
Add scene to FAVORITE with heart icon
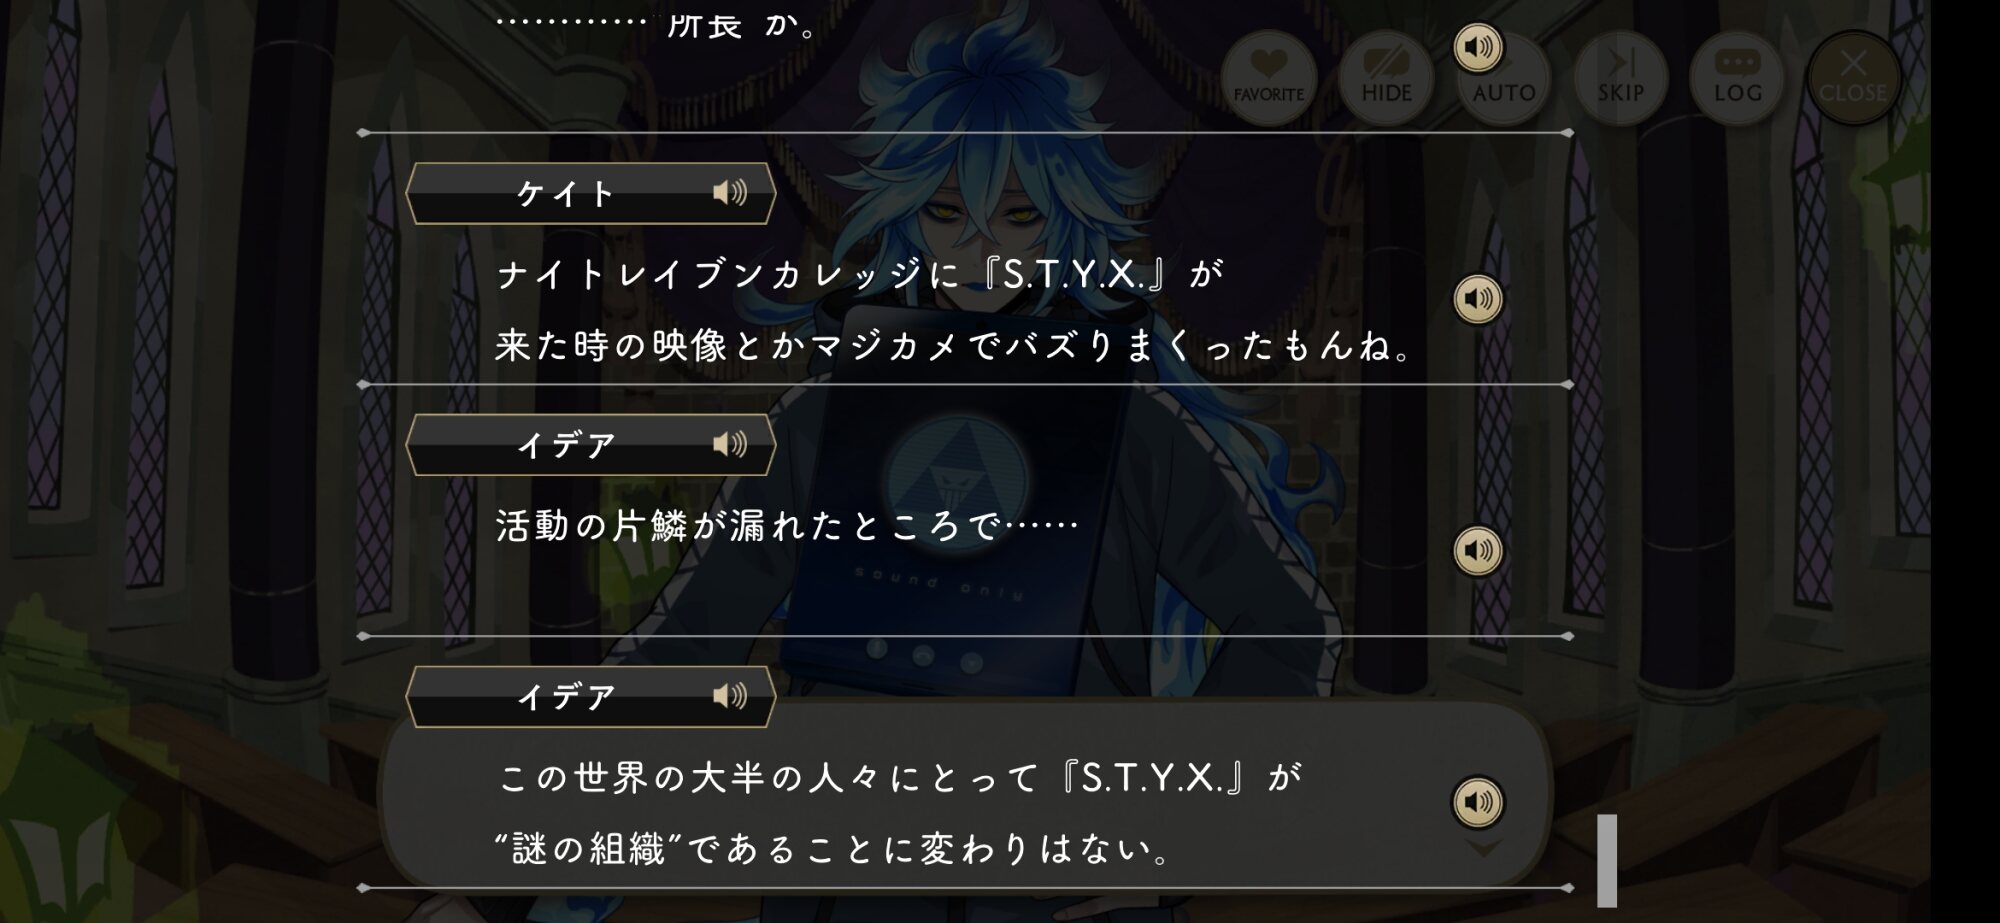[x=1268, y=78]
